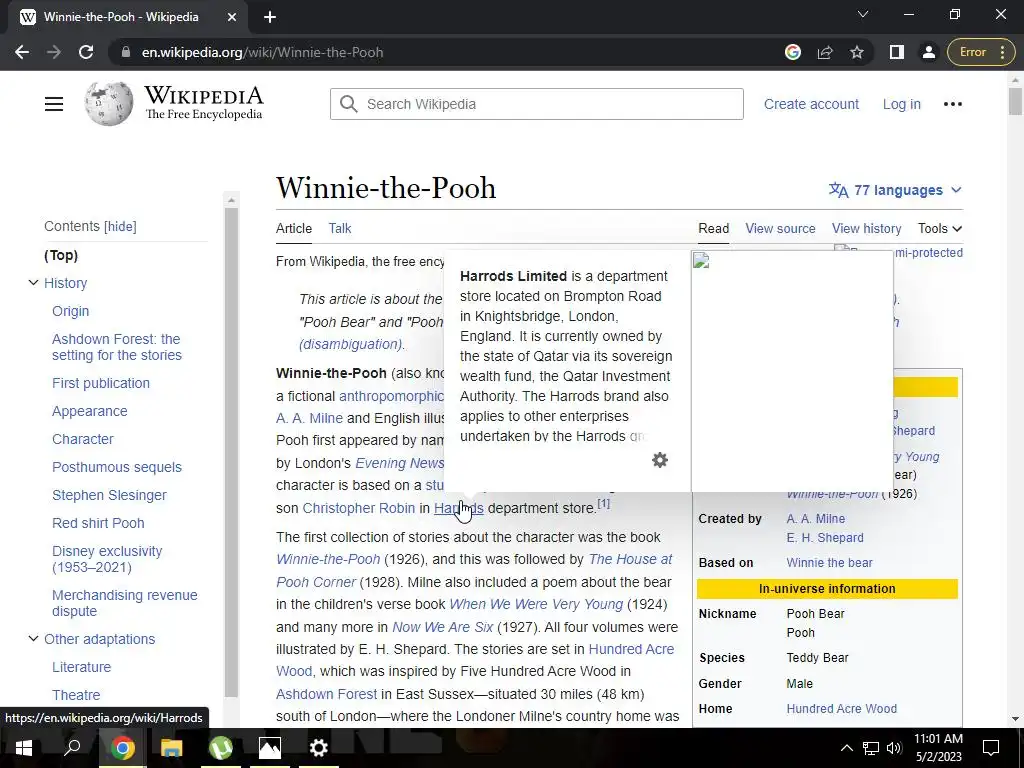Click the site lock icon in address bar
Image resolution: width=1024 pixels, height=768 pixels.
126,52
